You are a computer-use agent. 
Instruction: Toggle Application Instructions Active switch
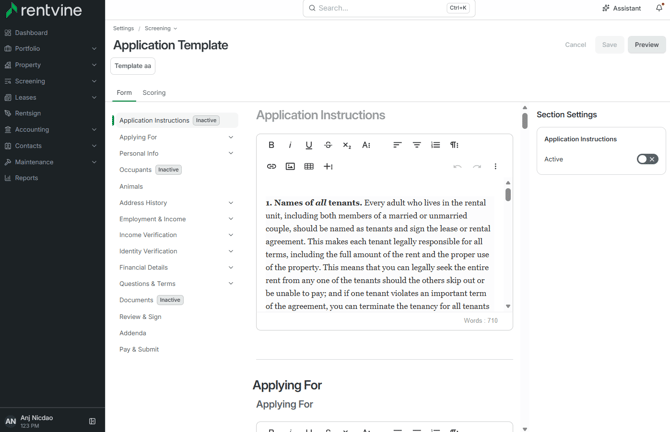point(647,159)
